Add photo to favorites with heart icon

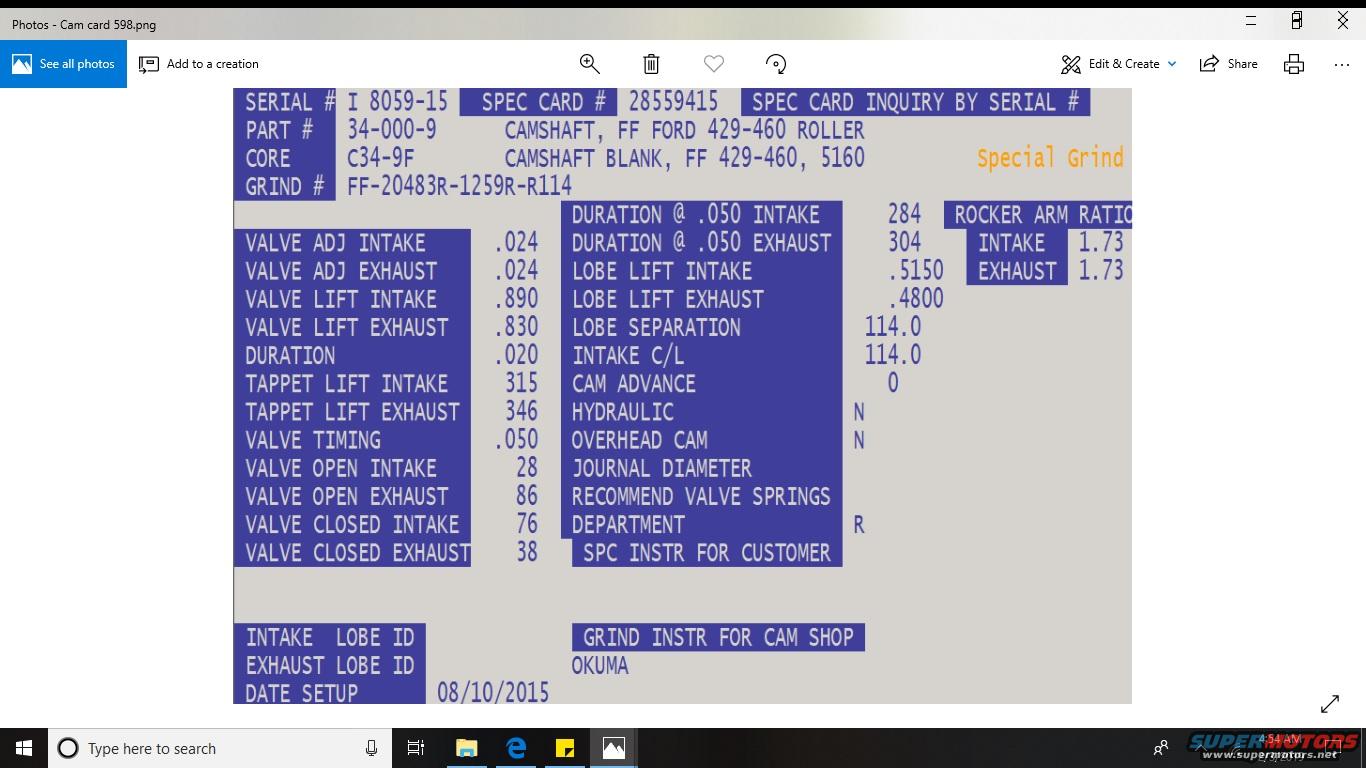pyautogui.click(x=713, y=64)
